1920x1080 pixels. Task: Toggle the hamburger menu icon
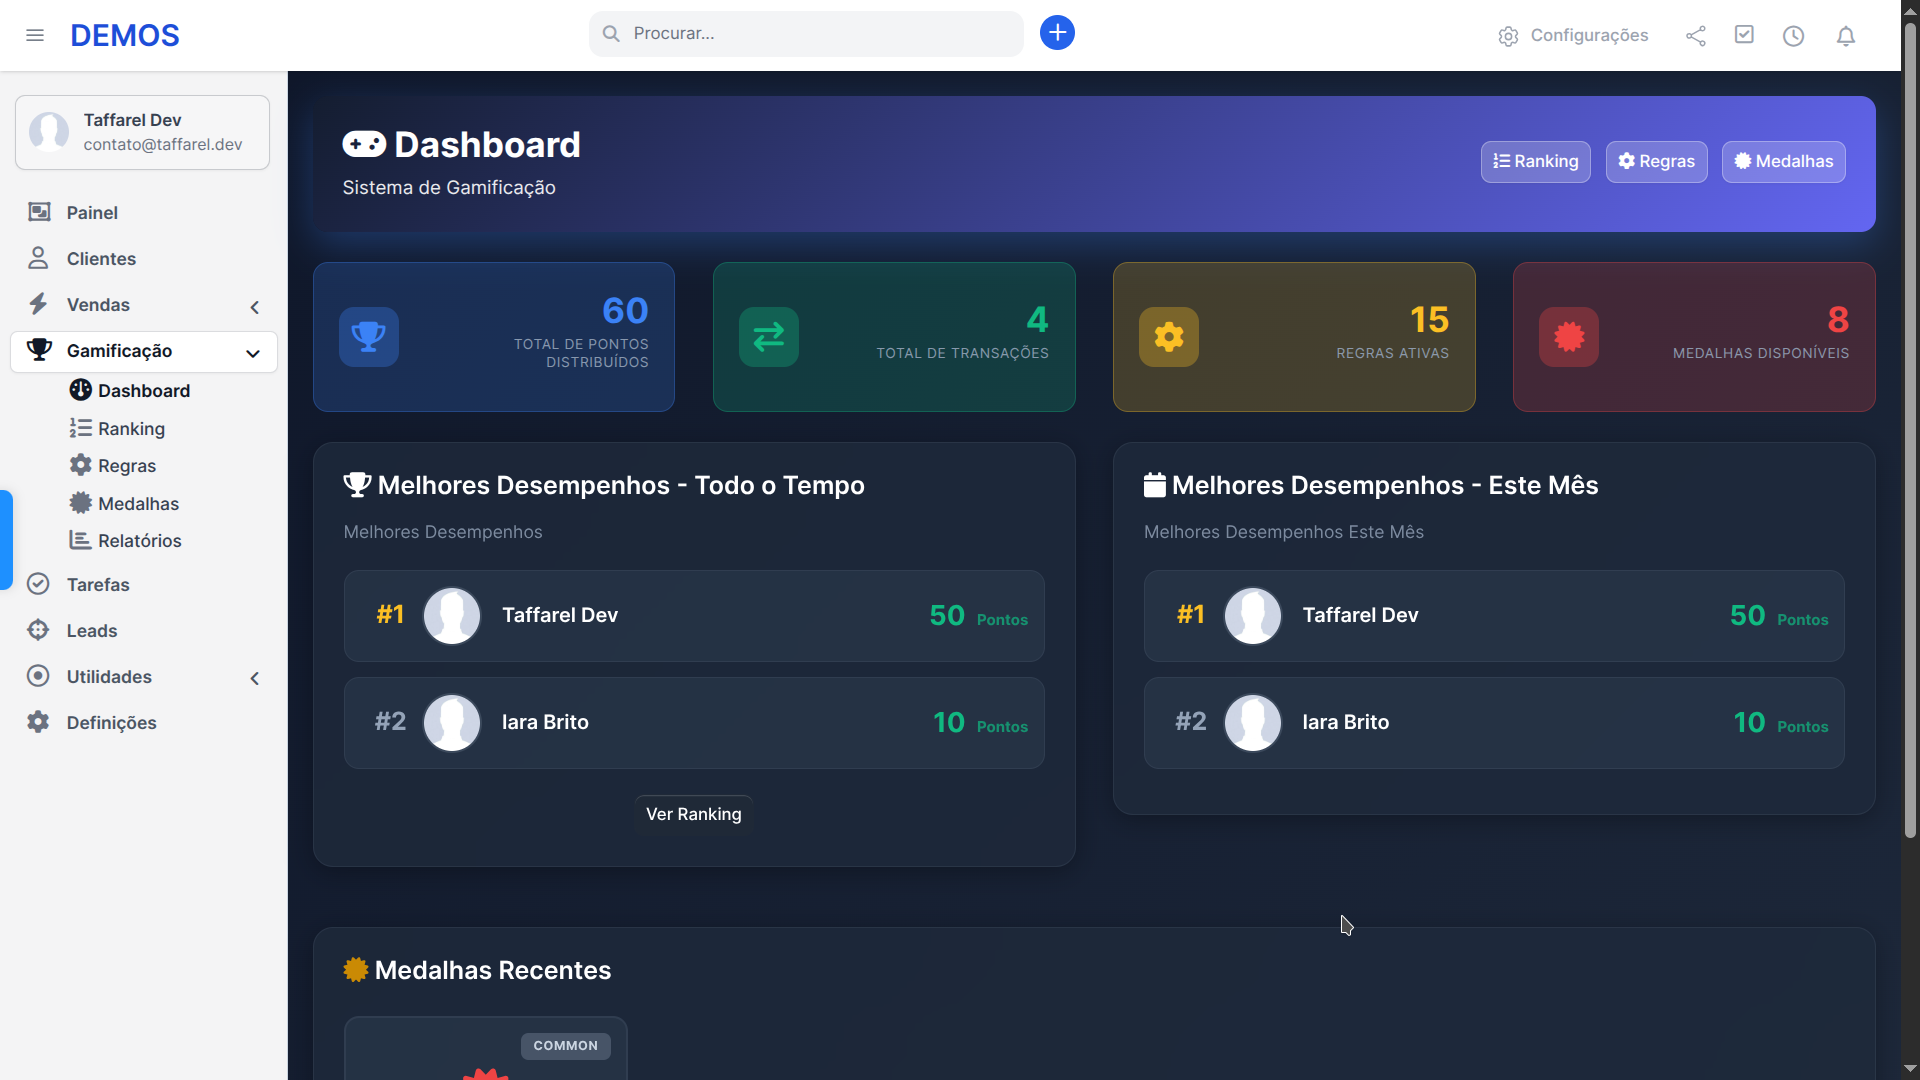coord(36,34)
